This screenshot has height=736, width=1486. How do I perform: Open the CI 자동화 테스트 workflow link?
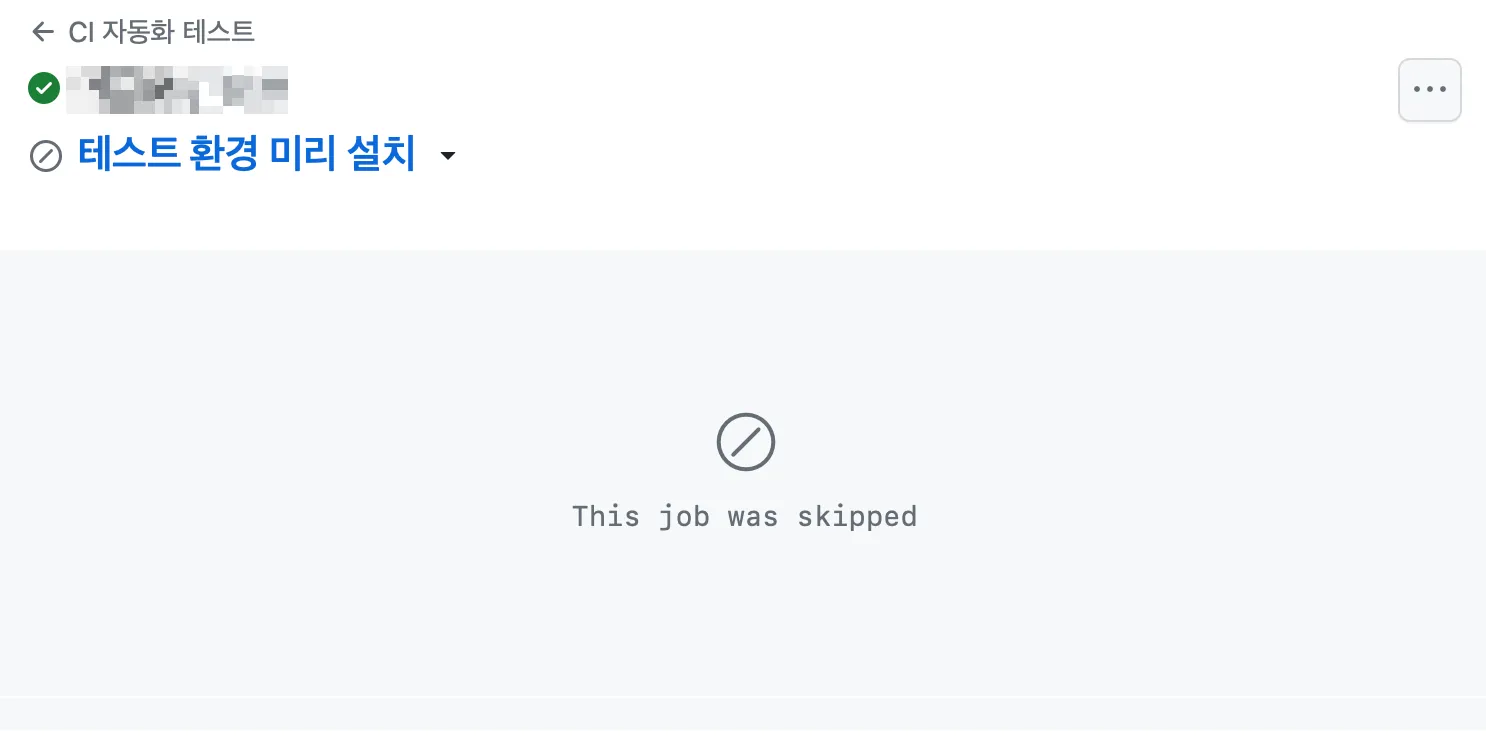[161, 32]
